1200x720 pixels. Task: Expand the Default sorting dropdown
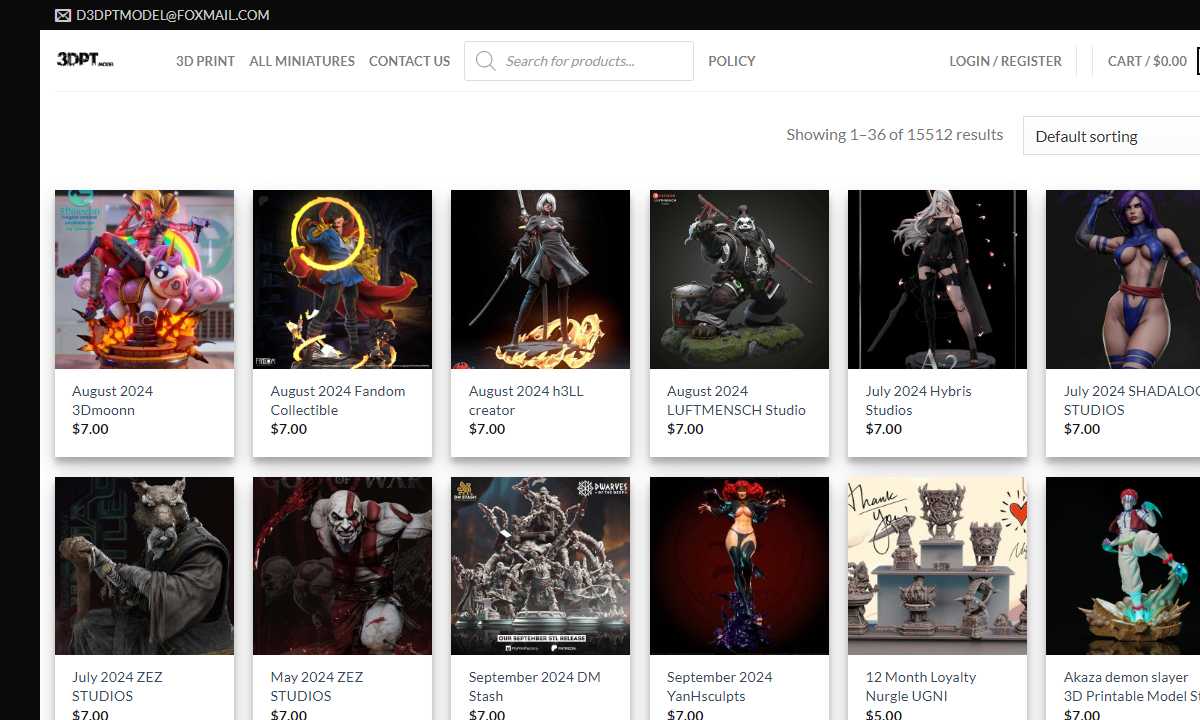point(1112,136)
